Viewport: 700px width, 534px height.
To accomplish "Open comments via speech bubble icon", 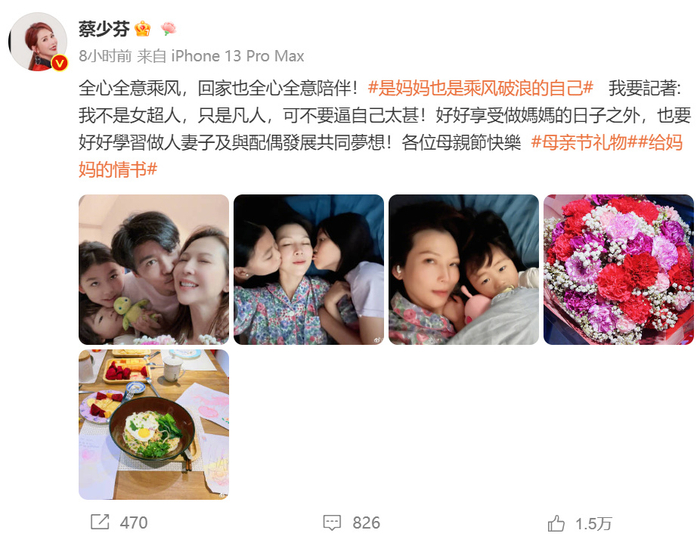I will tap(332, 522).
